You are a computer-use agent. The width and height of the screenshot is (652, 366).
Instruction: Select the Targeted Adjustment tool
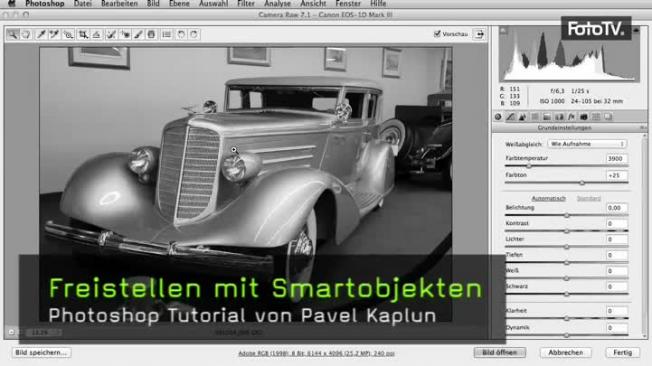[x=68, y=34]
